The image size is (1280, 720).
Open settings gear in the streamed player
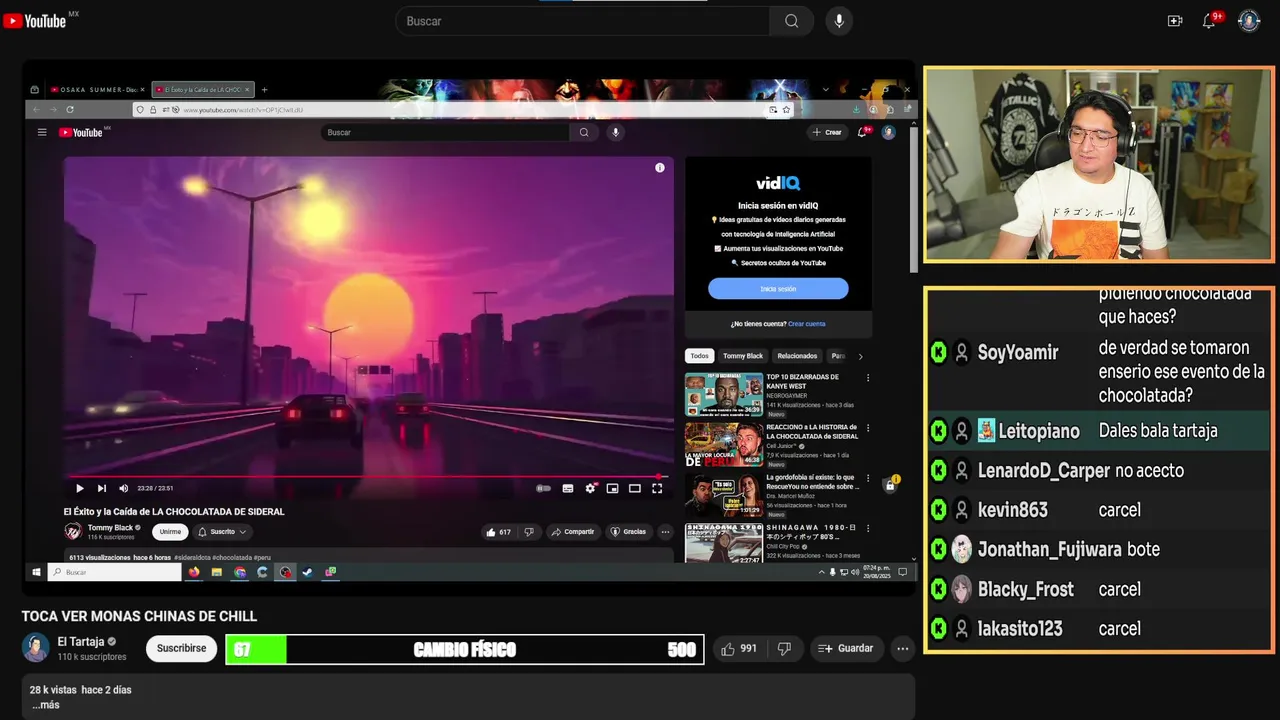591,488
